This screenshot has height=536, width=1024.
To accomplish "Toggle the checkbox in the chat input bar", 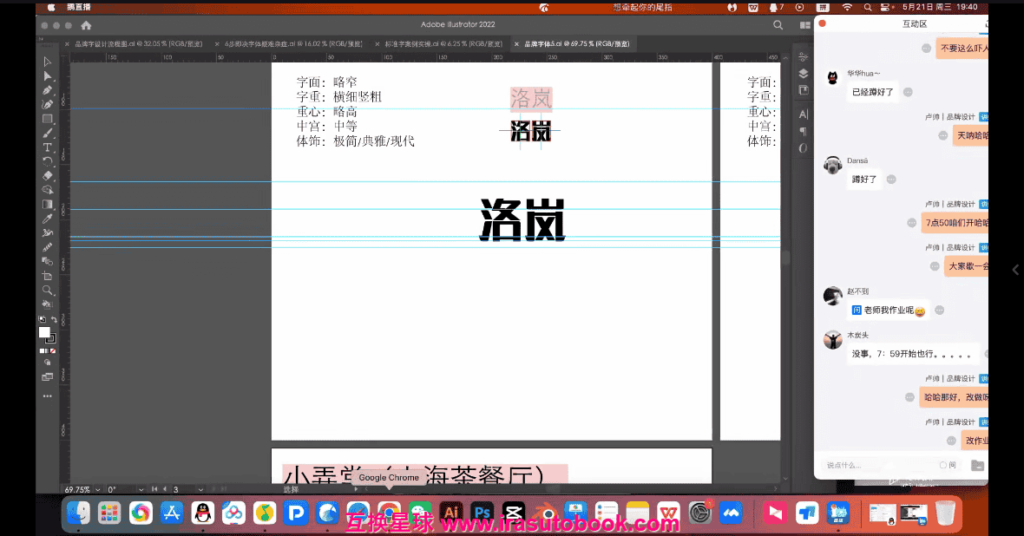I will 942,465.
